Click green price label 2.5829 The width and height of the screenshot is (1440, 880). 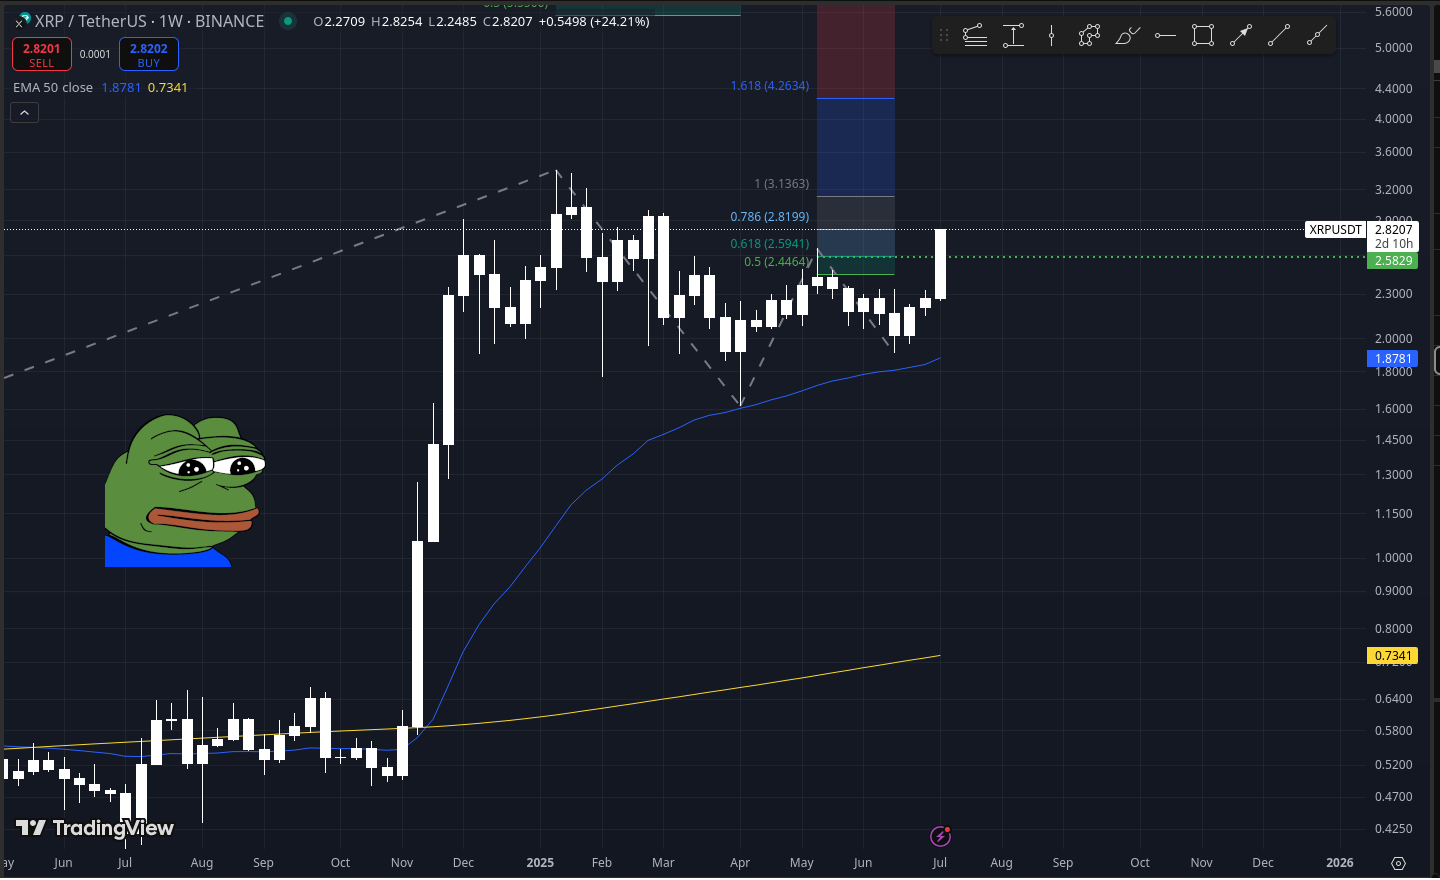[x=1394, y=261]
